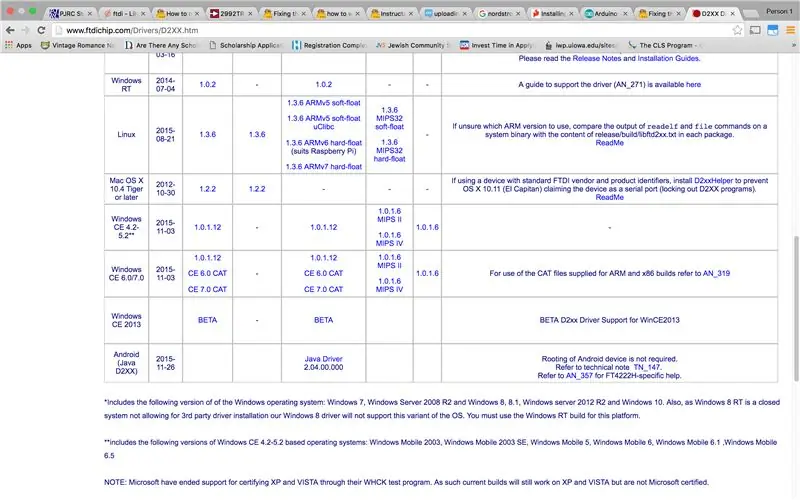Open the iwp.uiowa.edu/sites bookmark

pyautogui.click(x=580, y=45)
